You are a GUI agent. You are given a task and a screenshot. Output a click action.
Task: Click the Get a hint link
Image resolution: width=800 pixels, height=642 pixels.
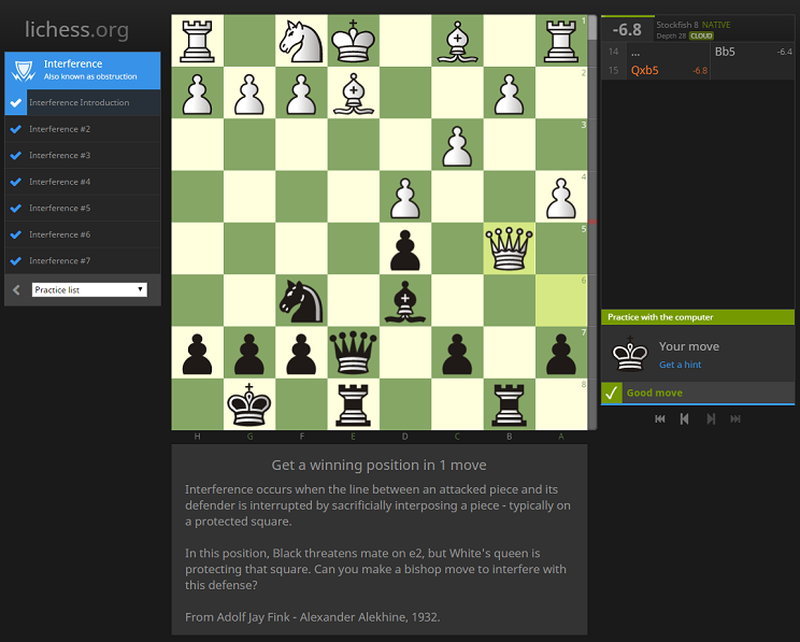[680, 365]
